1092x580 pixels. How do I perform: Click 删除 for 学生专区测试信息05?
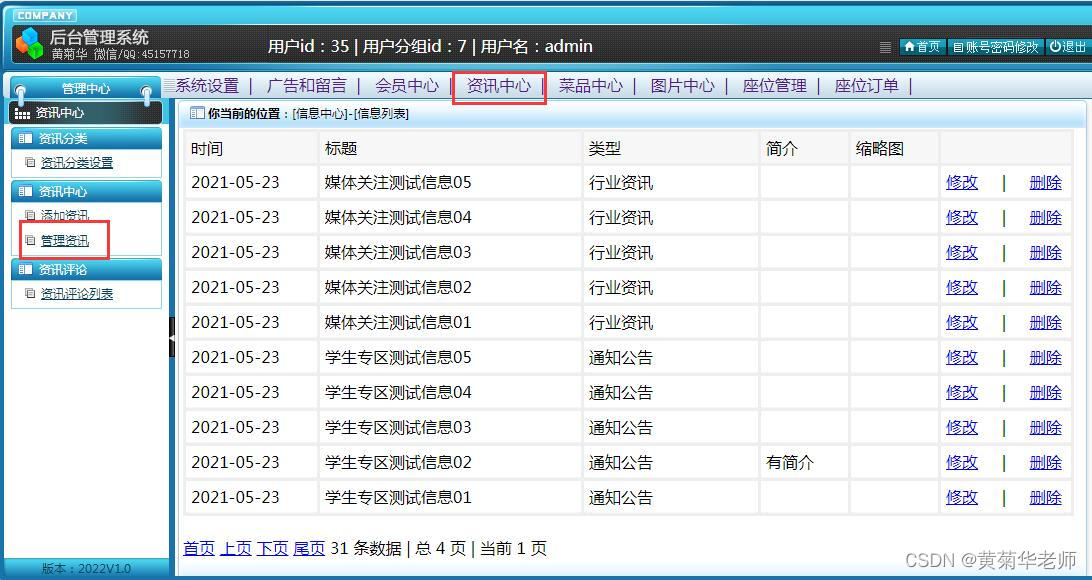[x=1045, y=357]
